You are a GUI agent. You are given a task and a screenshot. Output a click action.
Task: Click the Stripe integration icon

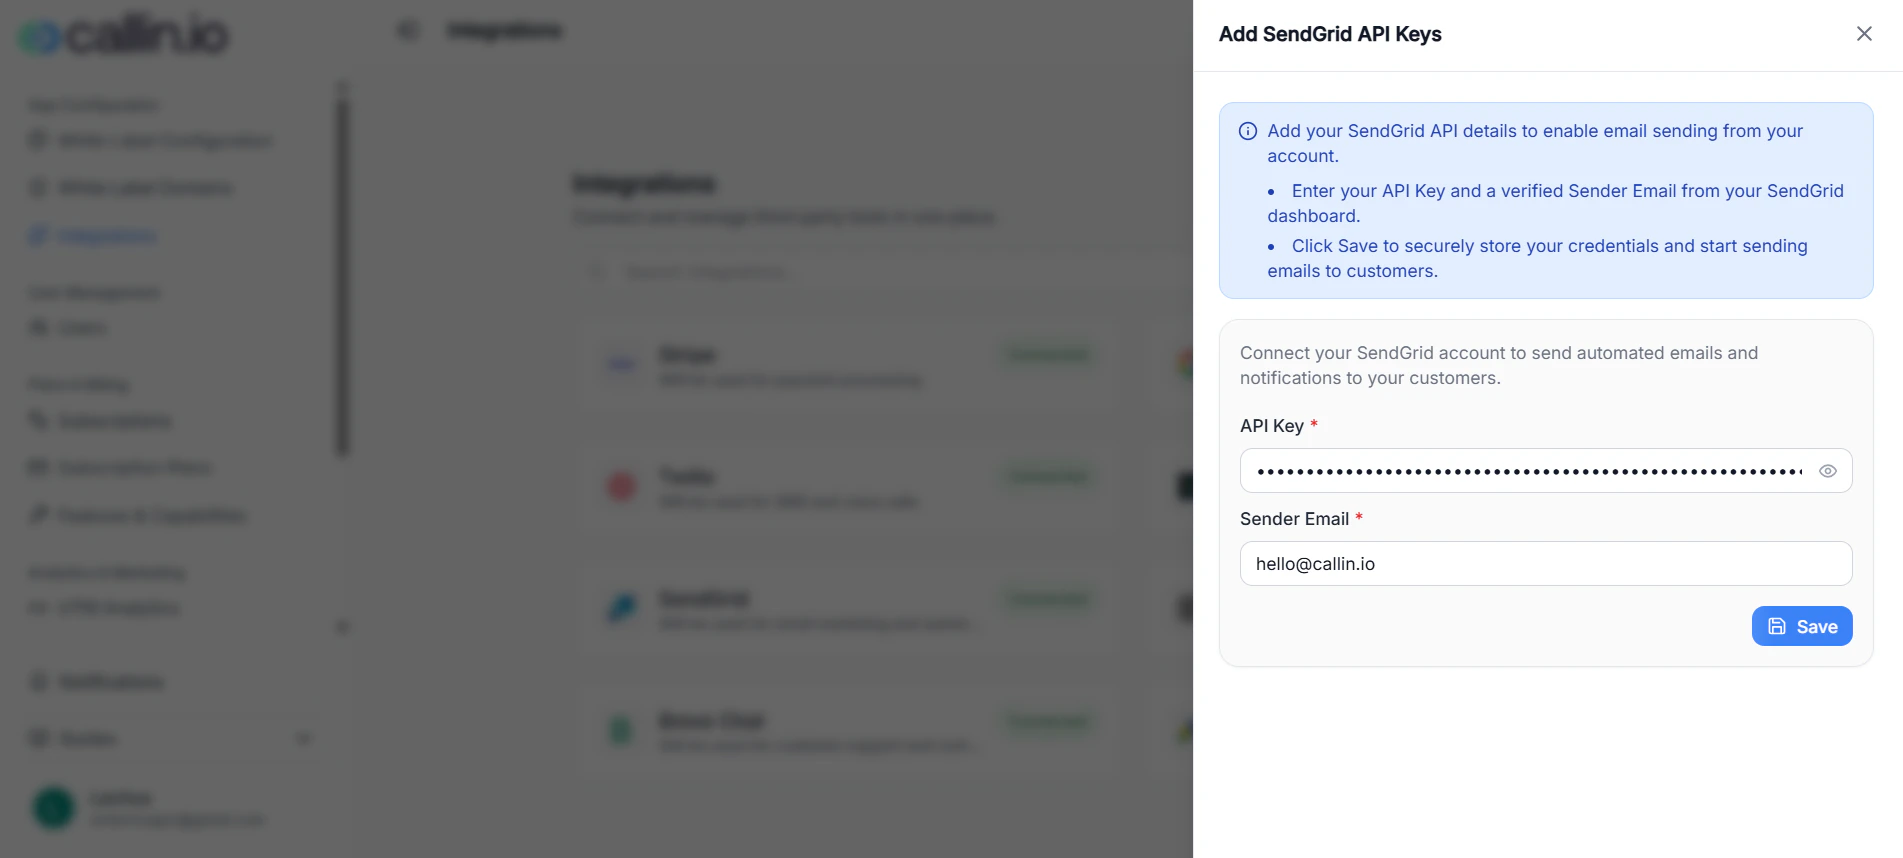click(x=620, y=365)
